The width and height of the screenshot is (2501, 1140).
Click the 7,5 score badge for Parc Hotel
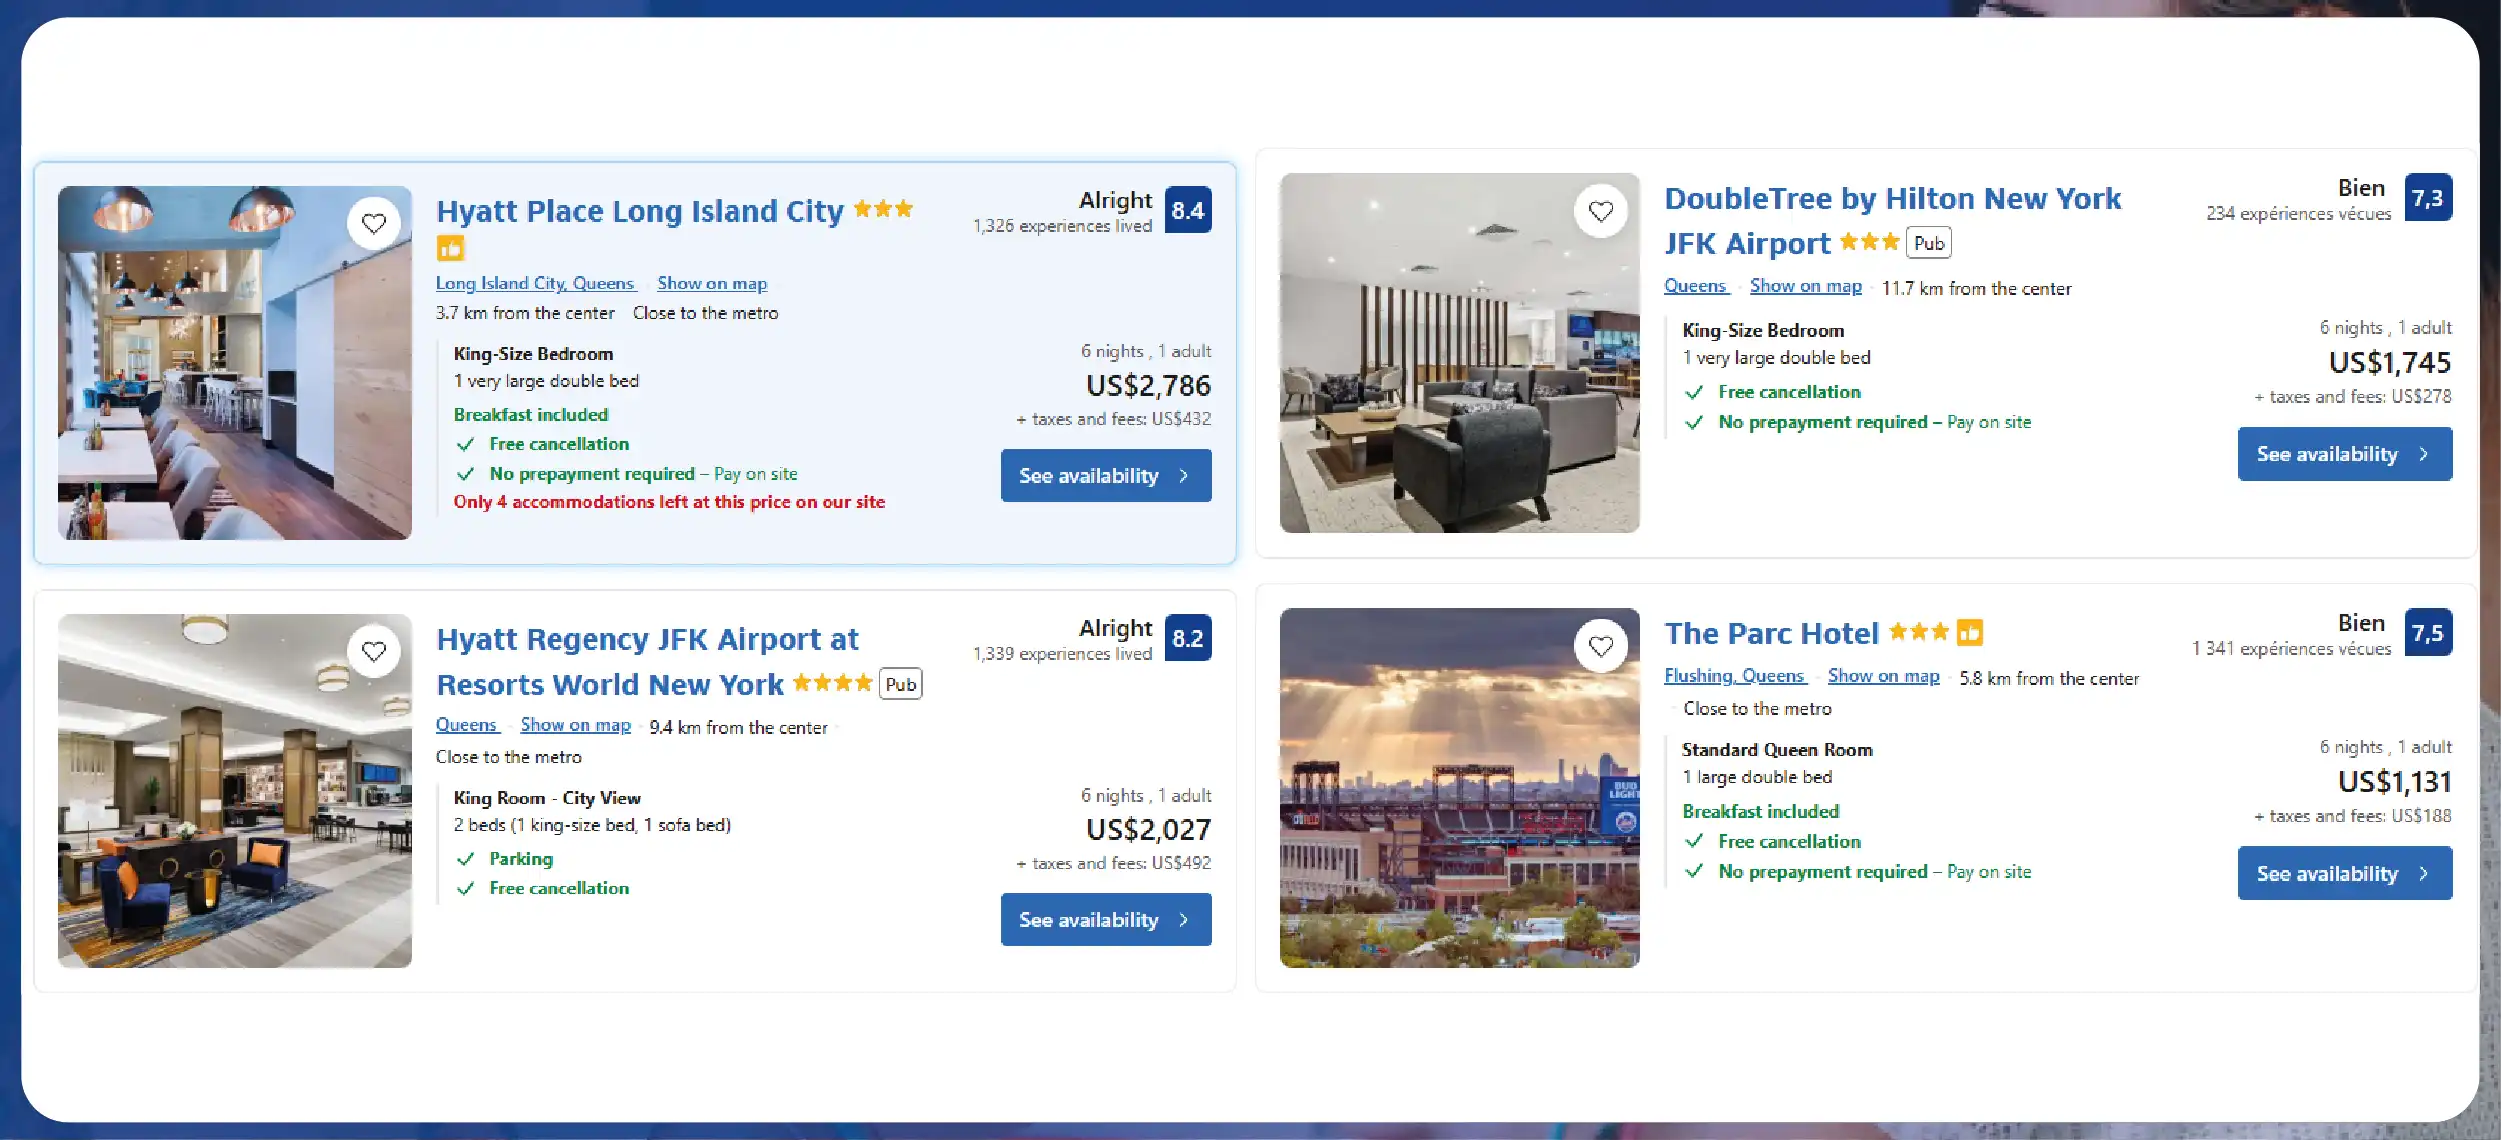click(2427, 633)
